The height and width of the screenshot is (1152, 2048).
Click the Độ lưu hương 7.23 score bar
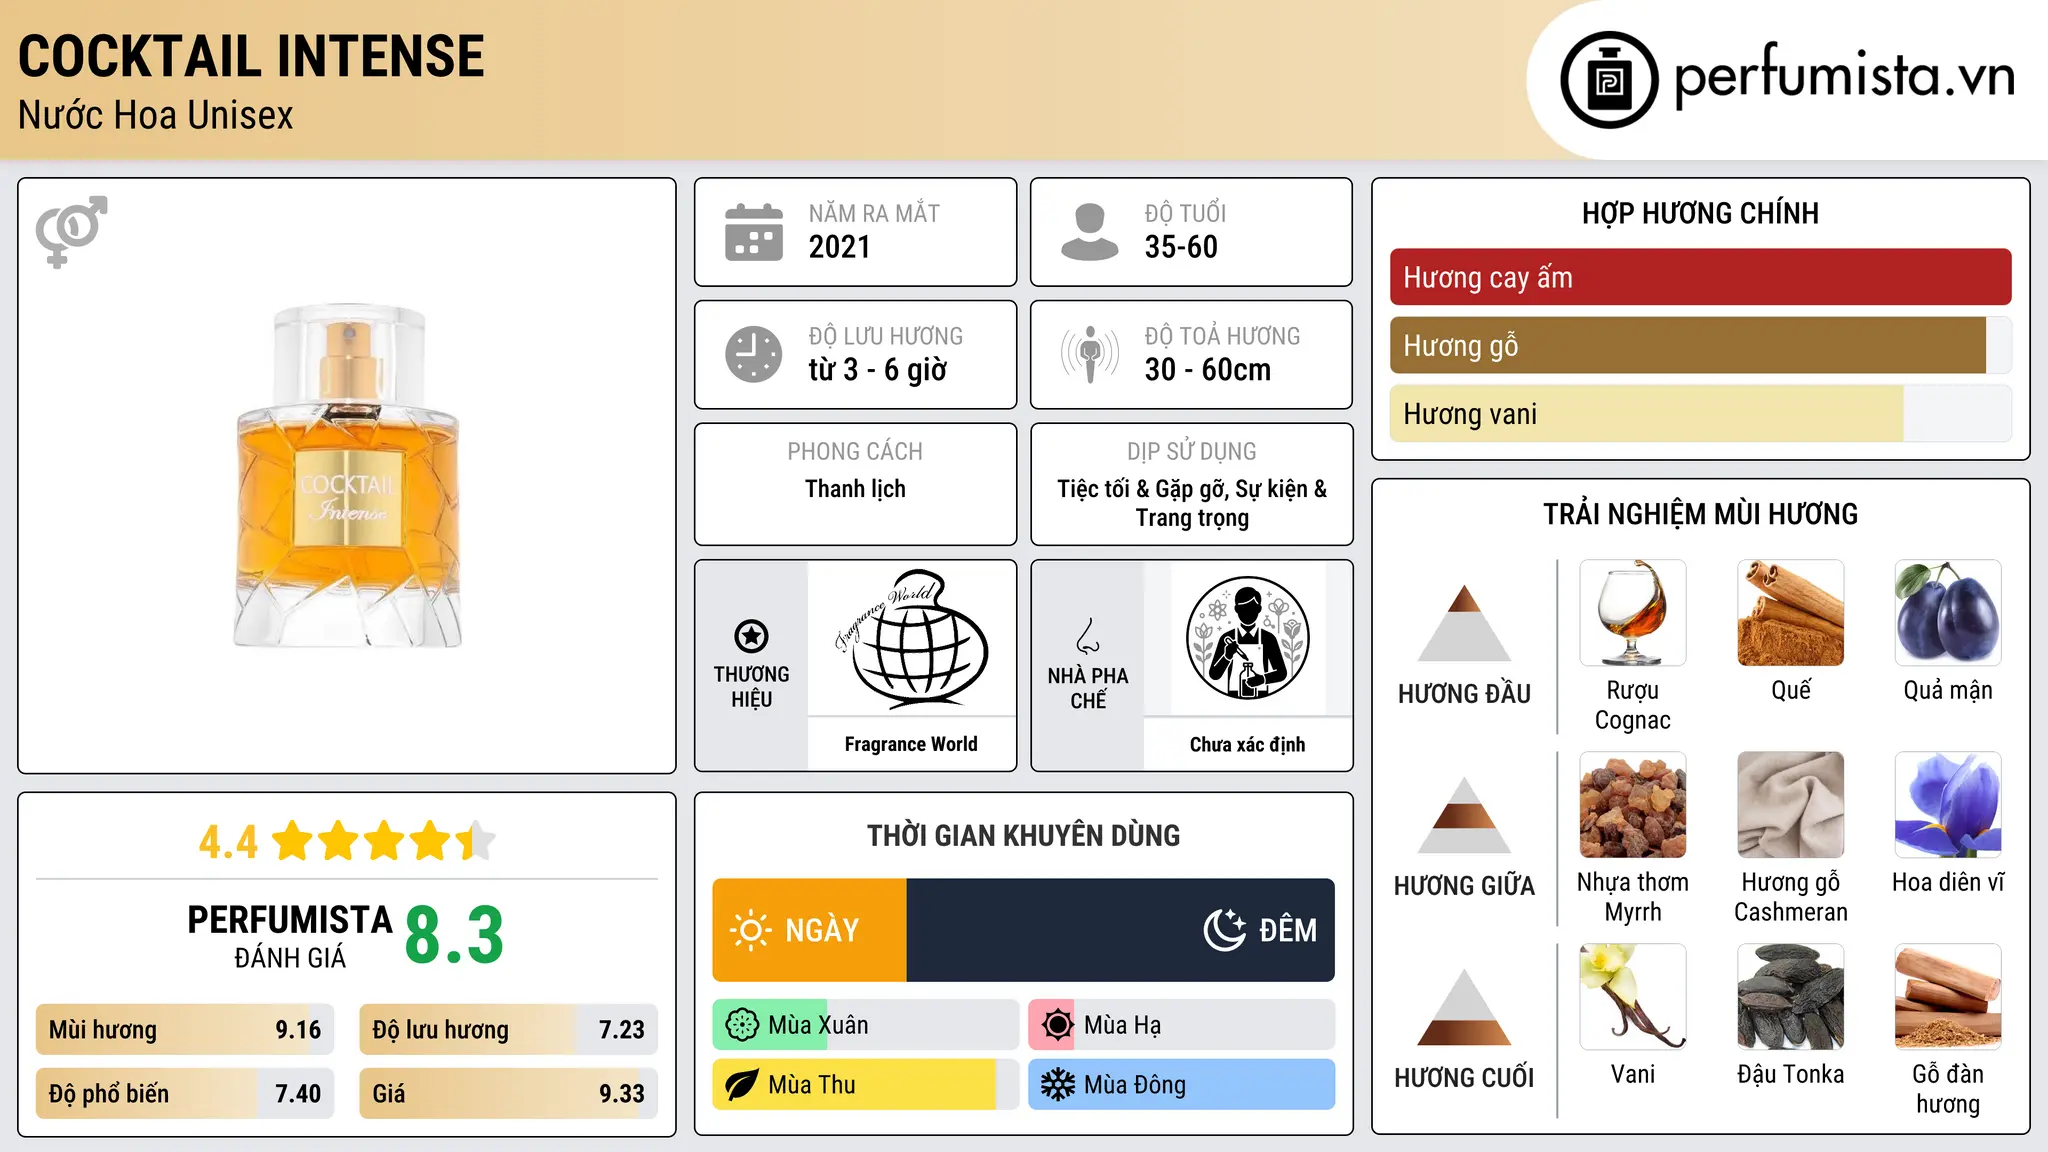point(508,1029)
